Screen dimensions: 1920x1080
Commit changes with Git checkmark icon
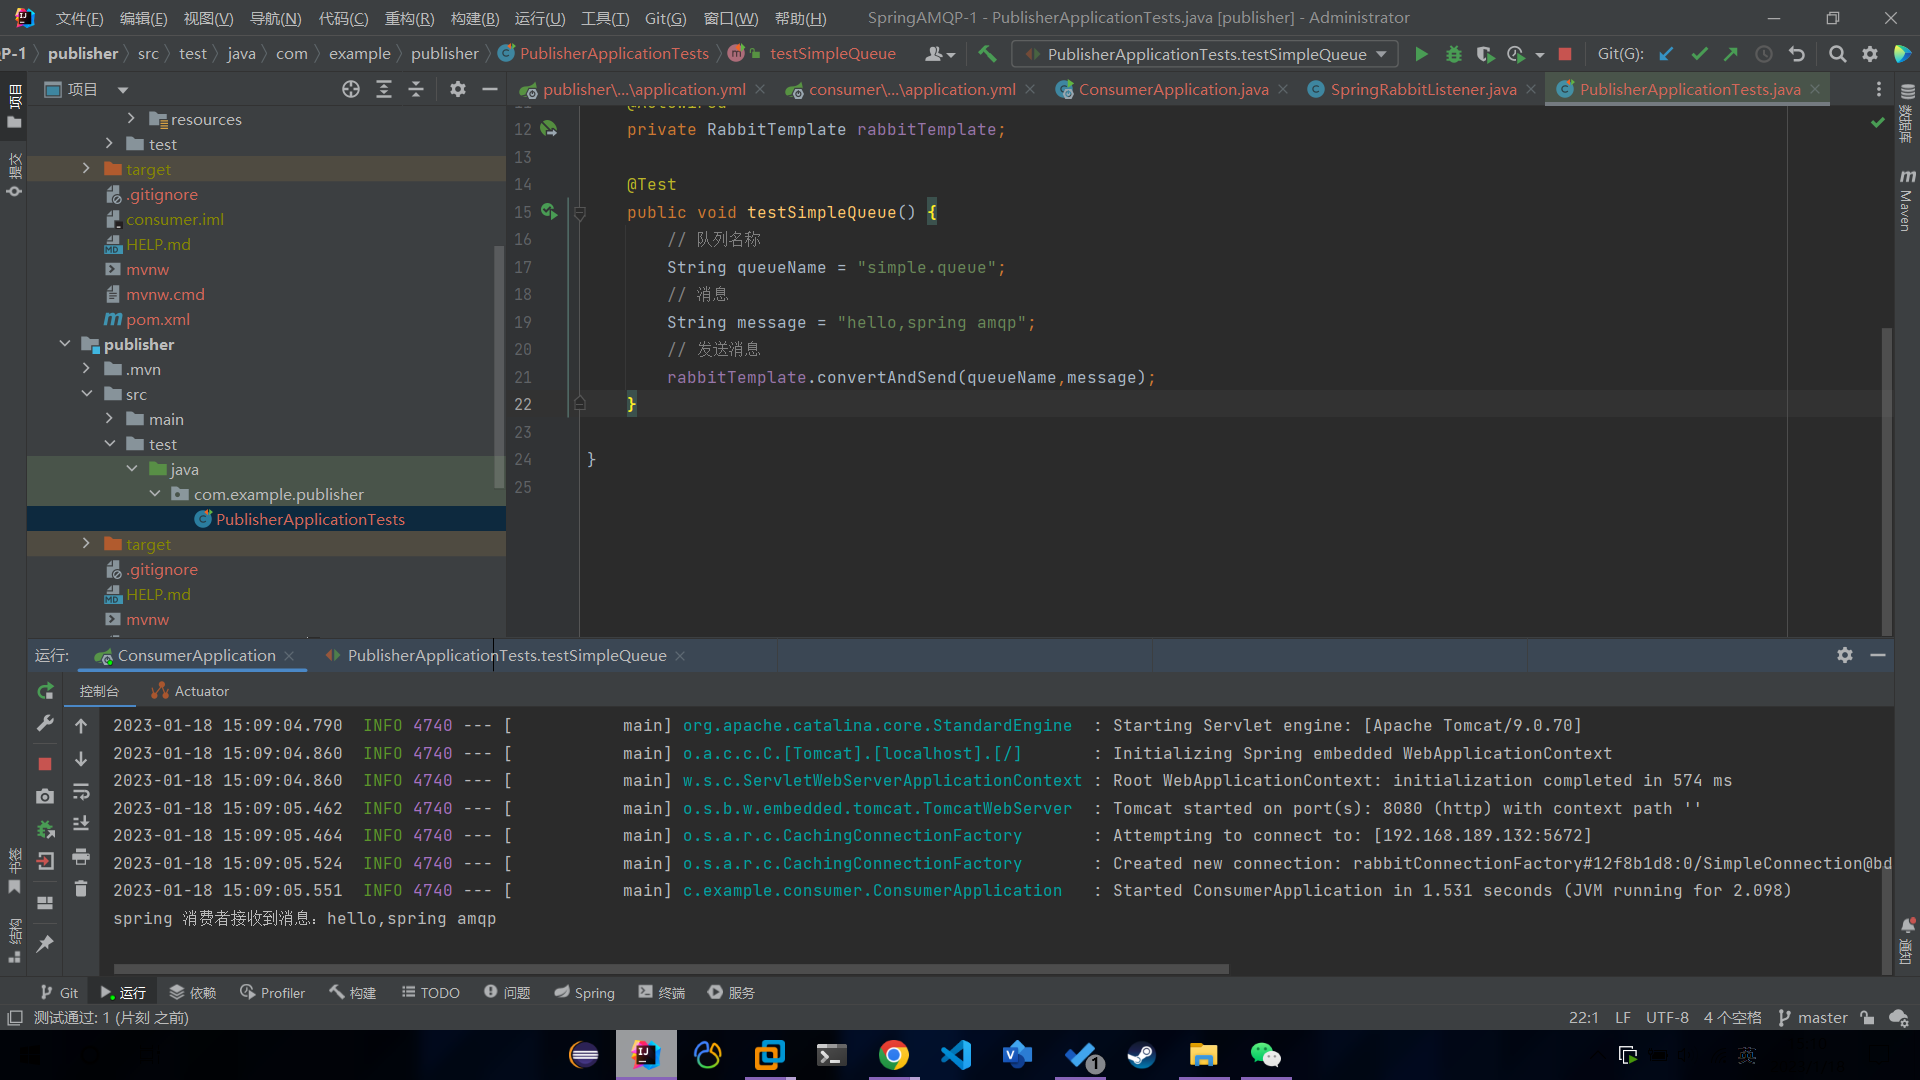1699,54
